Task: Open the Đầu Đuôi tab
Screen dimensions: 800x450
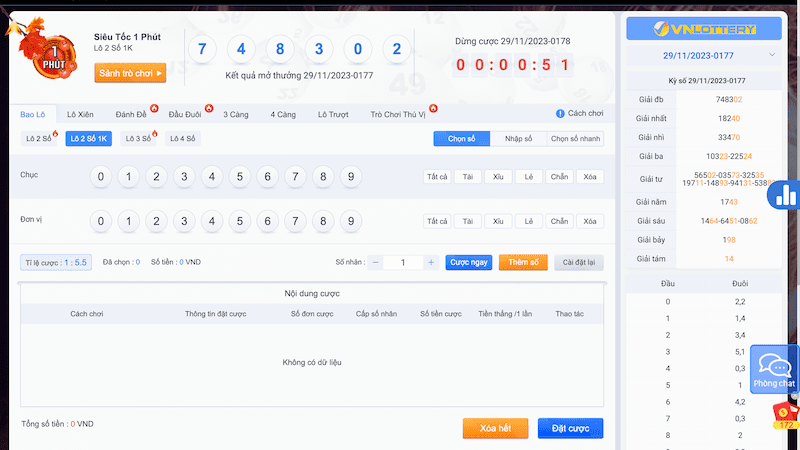Action: (185, 115)
